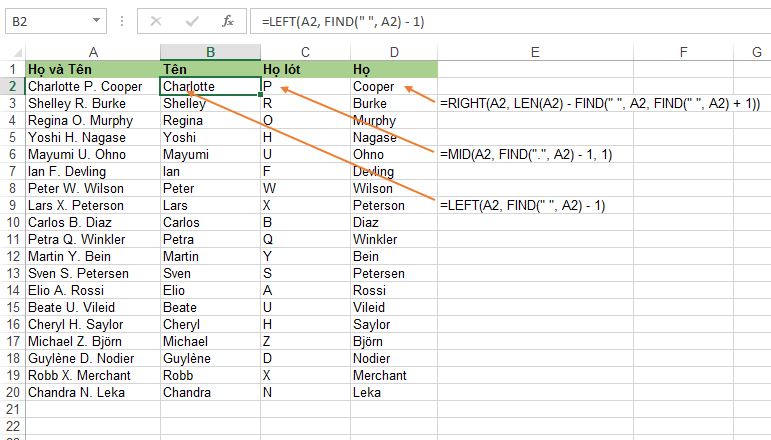Viewport: 771px width, 440px height.
Task: Select row 2 header
Action: pos(12,87)
